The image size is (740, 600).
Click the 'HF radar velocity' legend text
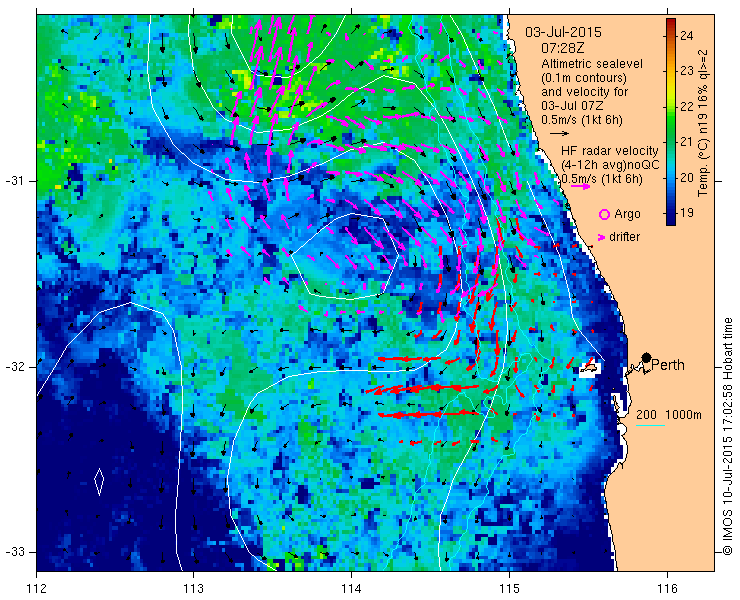[610, 151]
